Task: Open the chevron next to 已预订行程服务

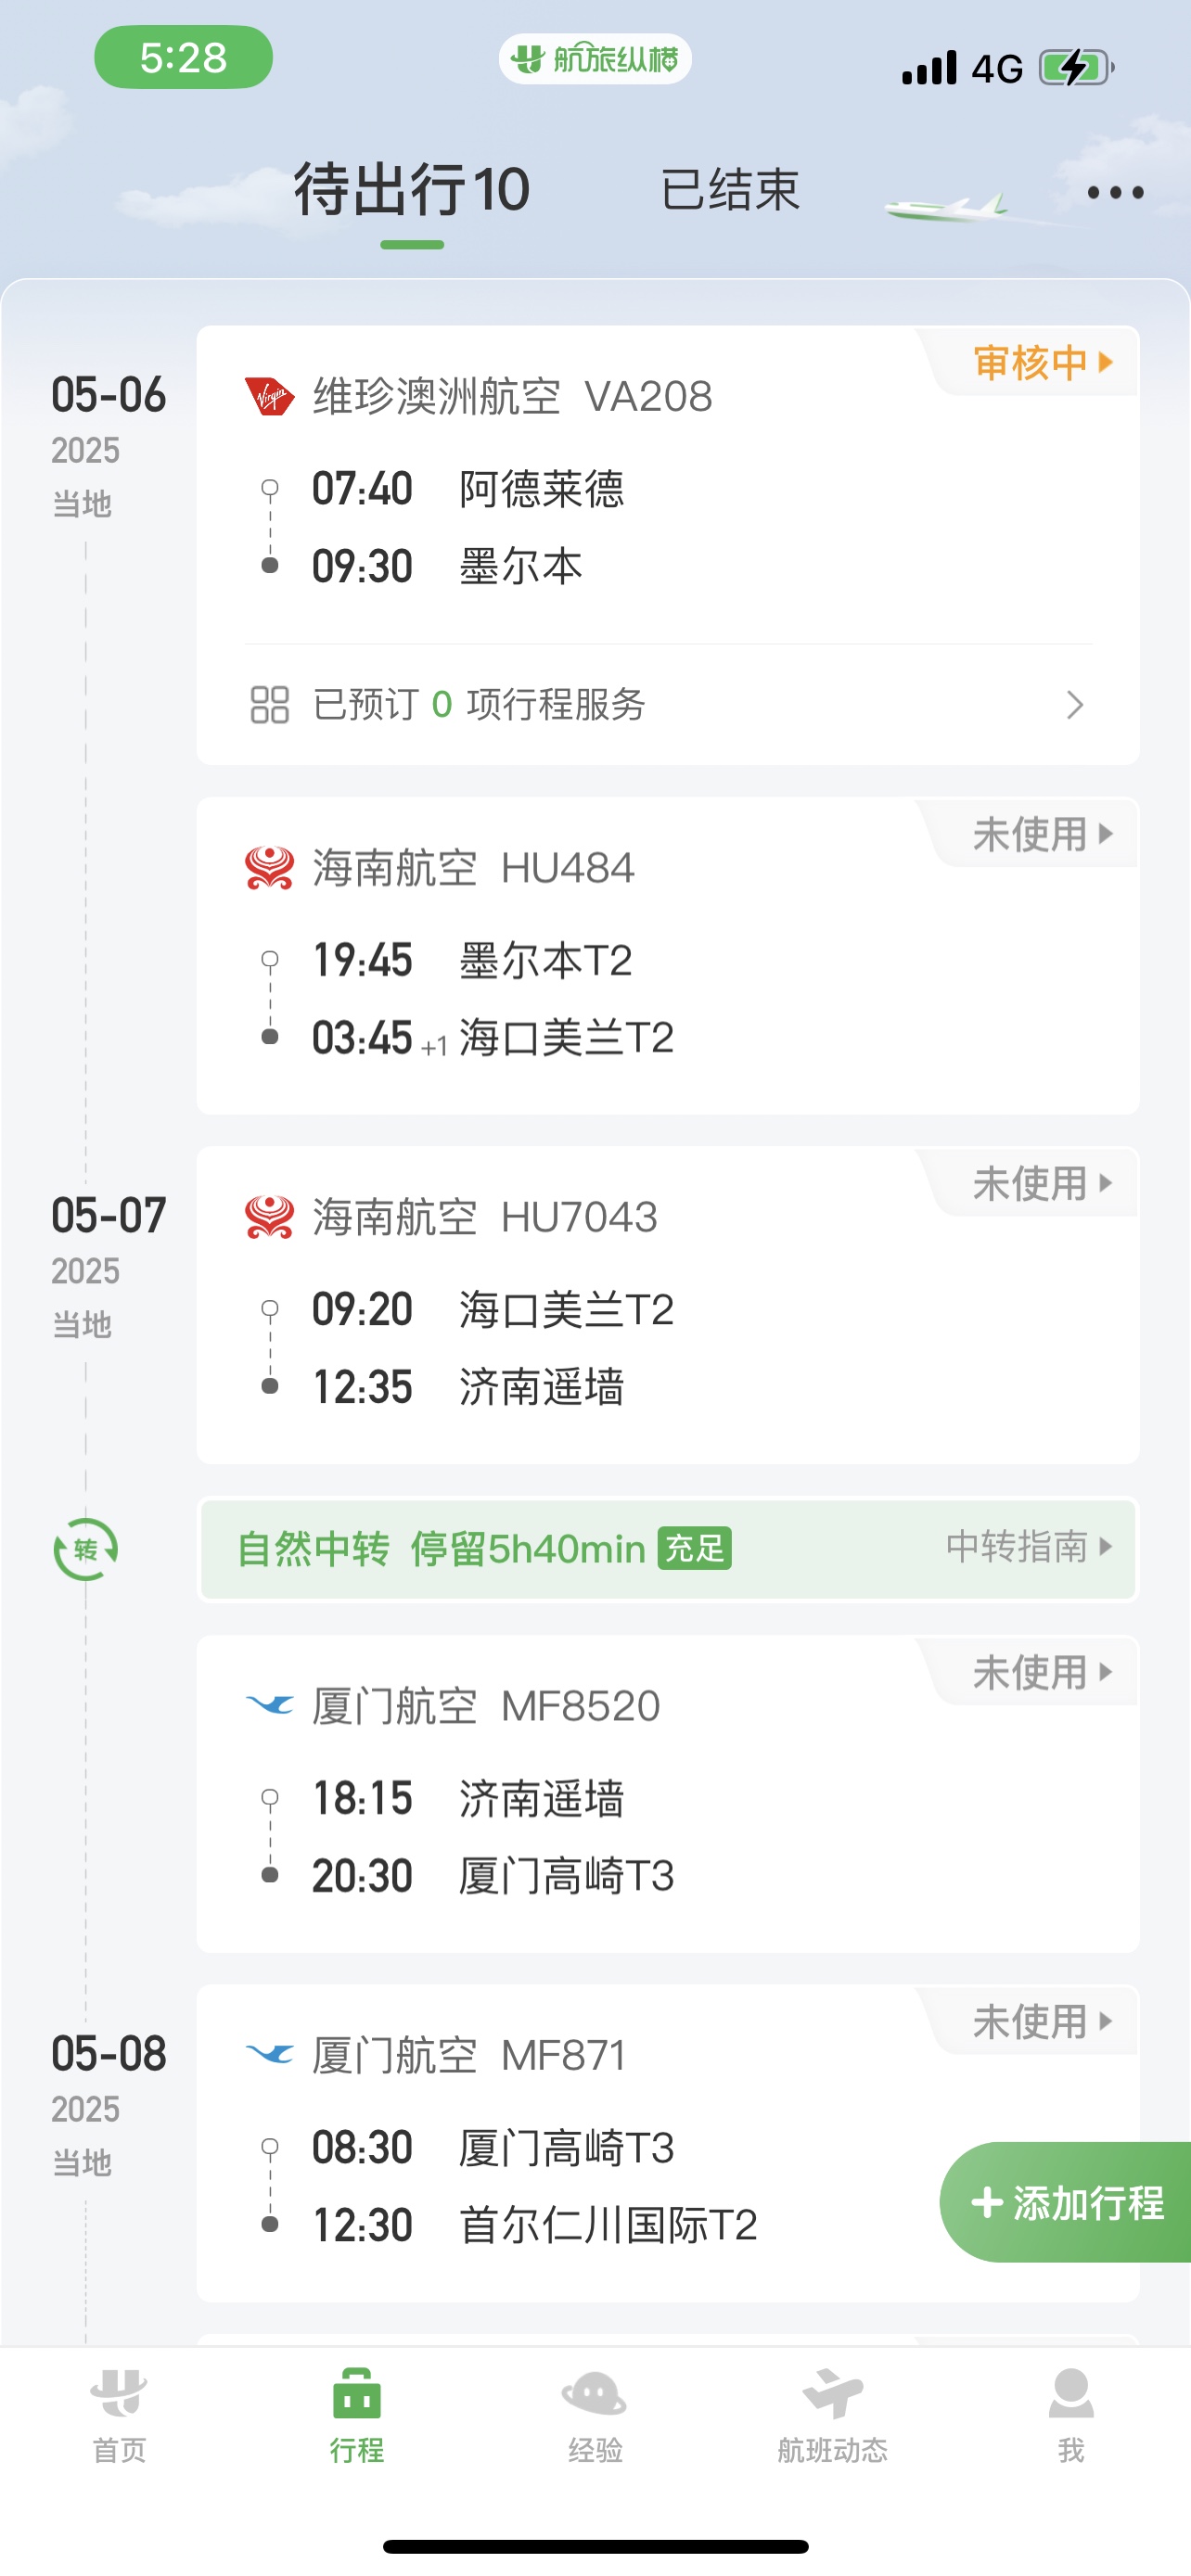Action: (x=1075, y=705)
